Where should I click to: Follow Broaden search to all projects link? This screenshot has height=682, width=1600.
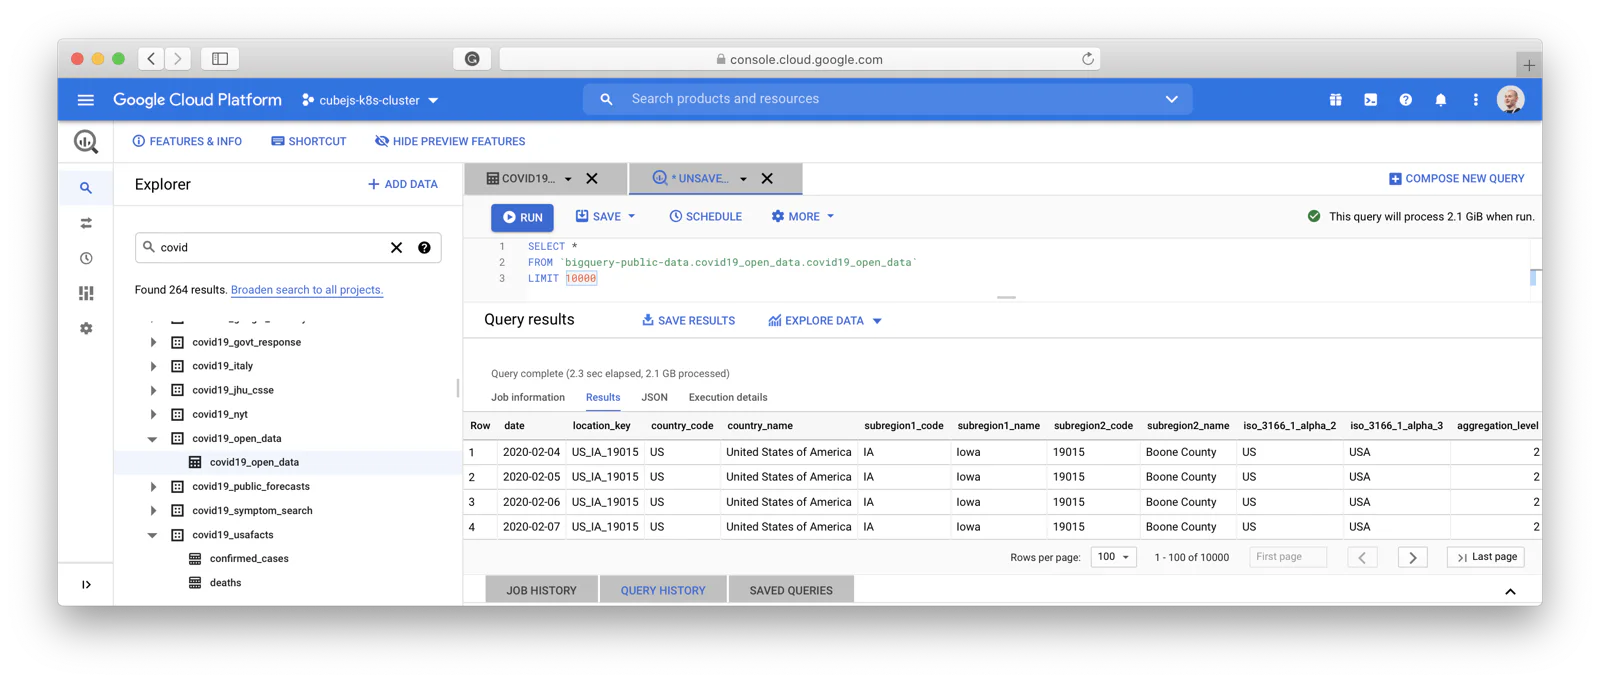[x=307, y=290]
